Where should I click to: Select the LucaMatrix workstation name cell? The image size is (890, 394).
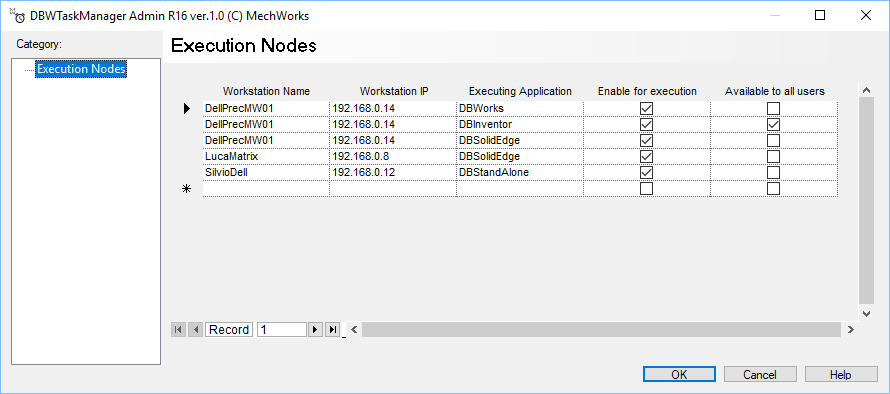(266, 156)
